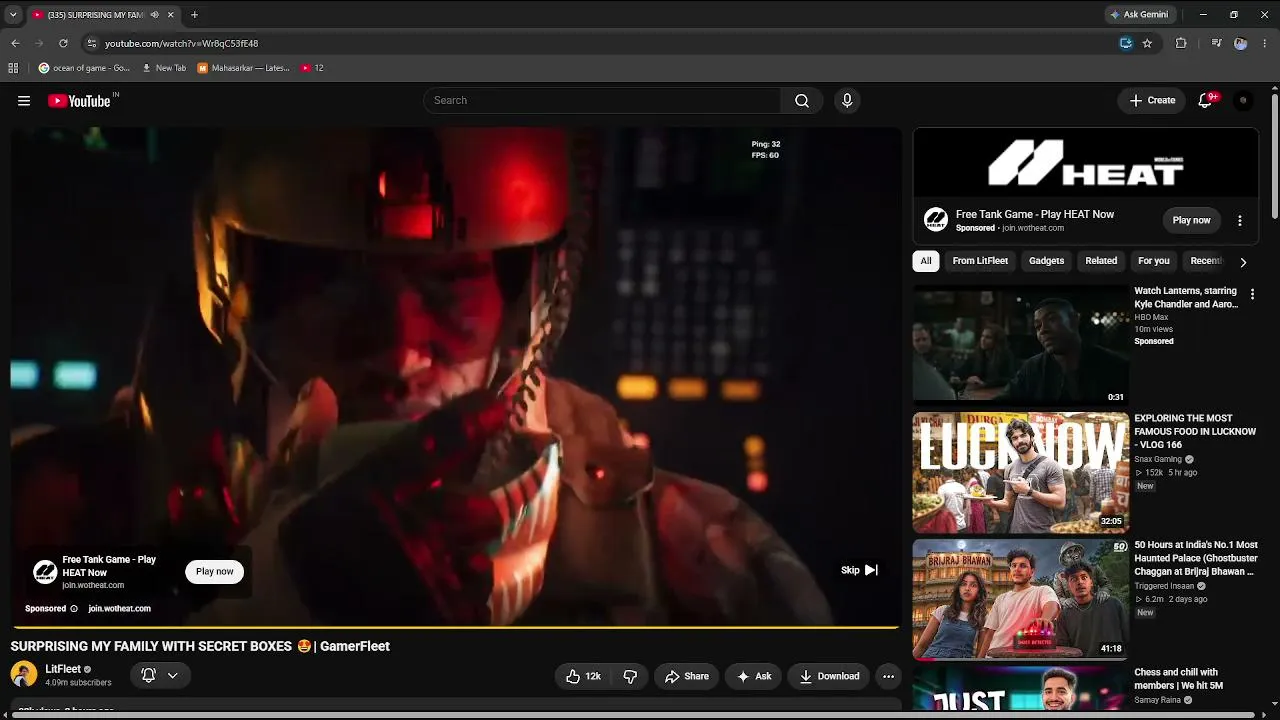Select the For you chip
The image size is (1280, 720).
(x=1154, y=261)
